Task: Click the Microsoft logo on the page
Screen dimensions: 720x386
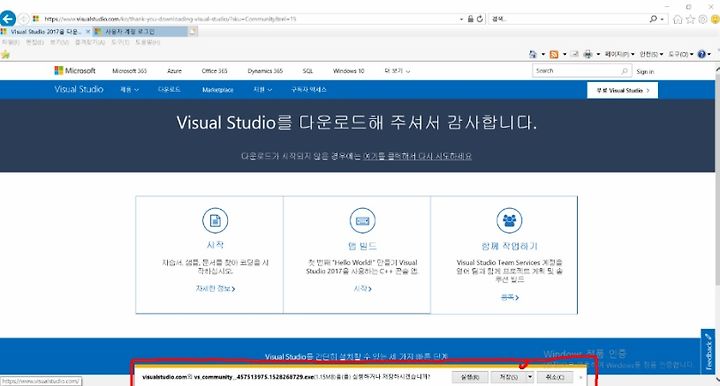Action: pyautogui.click(x=75, y=71)
